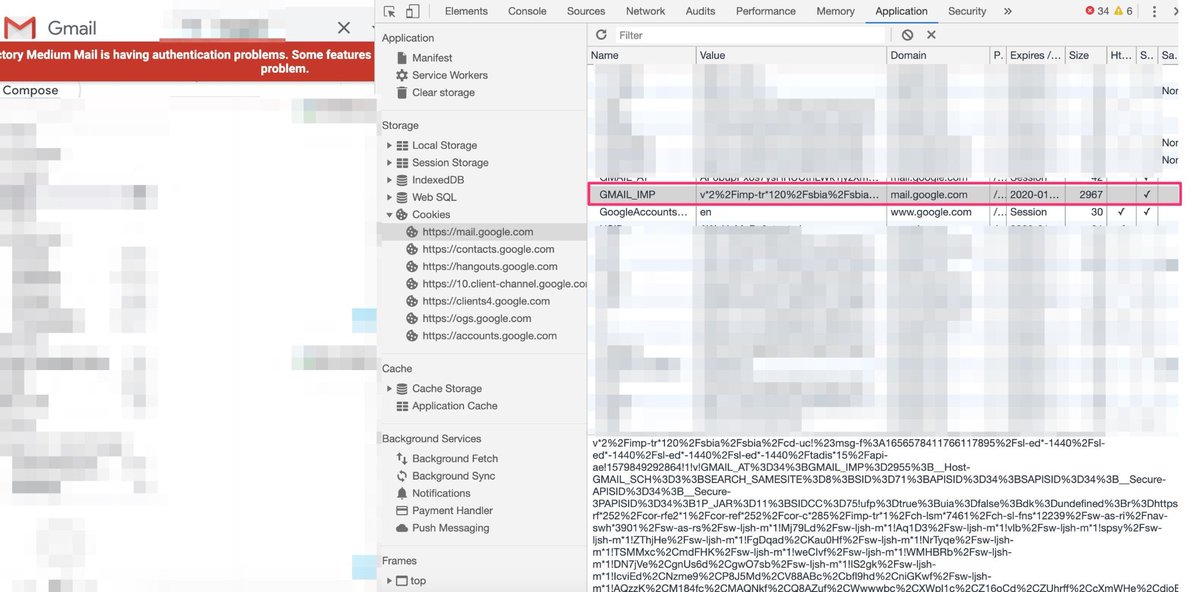The height and width of the screenshot is (592, 1200).
Task: Click the clear all cookies icon
Action: point(907,35)
